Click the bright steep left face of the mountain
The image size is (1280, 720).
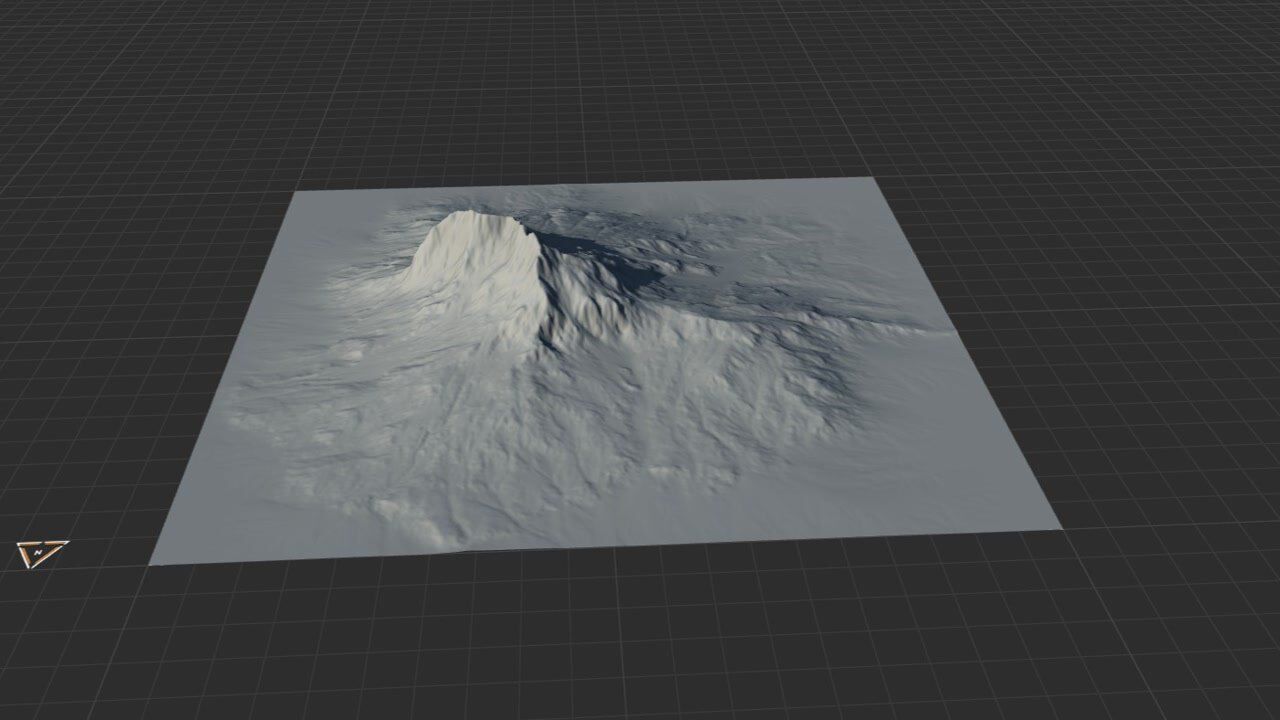(440, 260)
